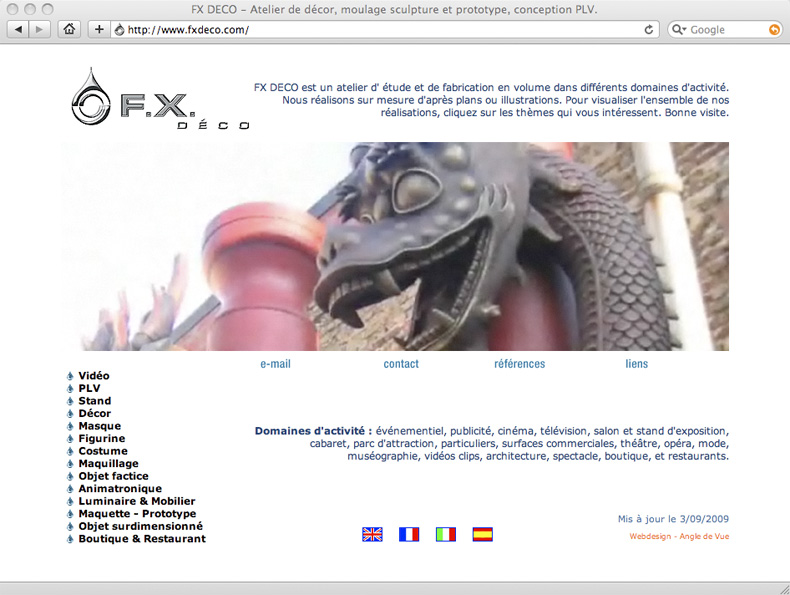Switch language using the French flag
Screen dimensions: 790x595
pyautogui.click(x=409, y=534)
